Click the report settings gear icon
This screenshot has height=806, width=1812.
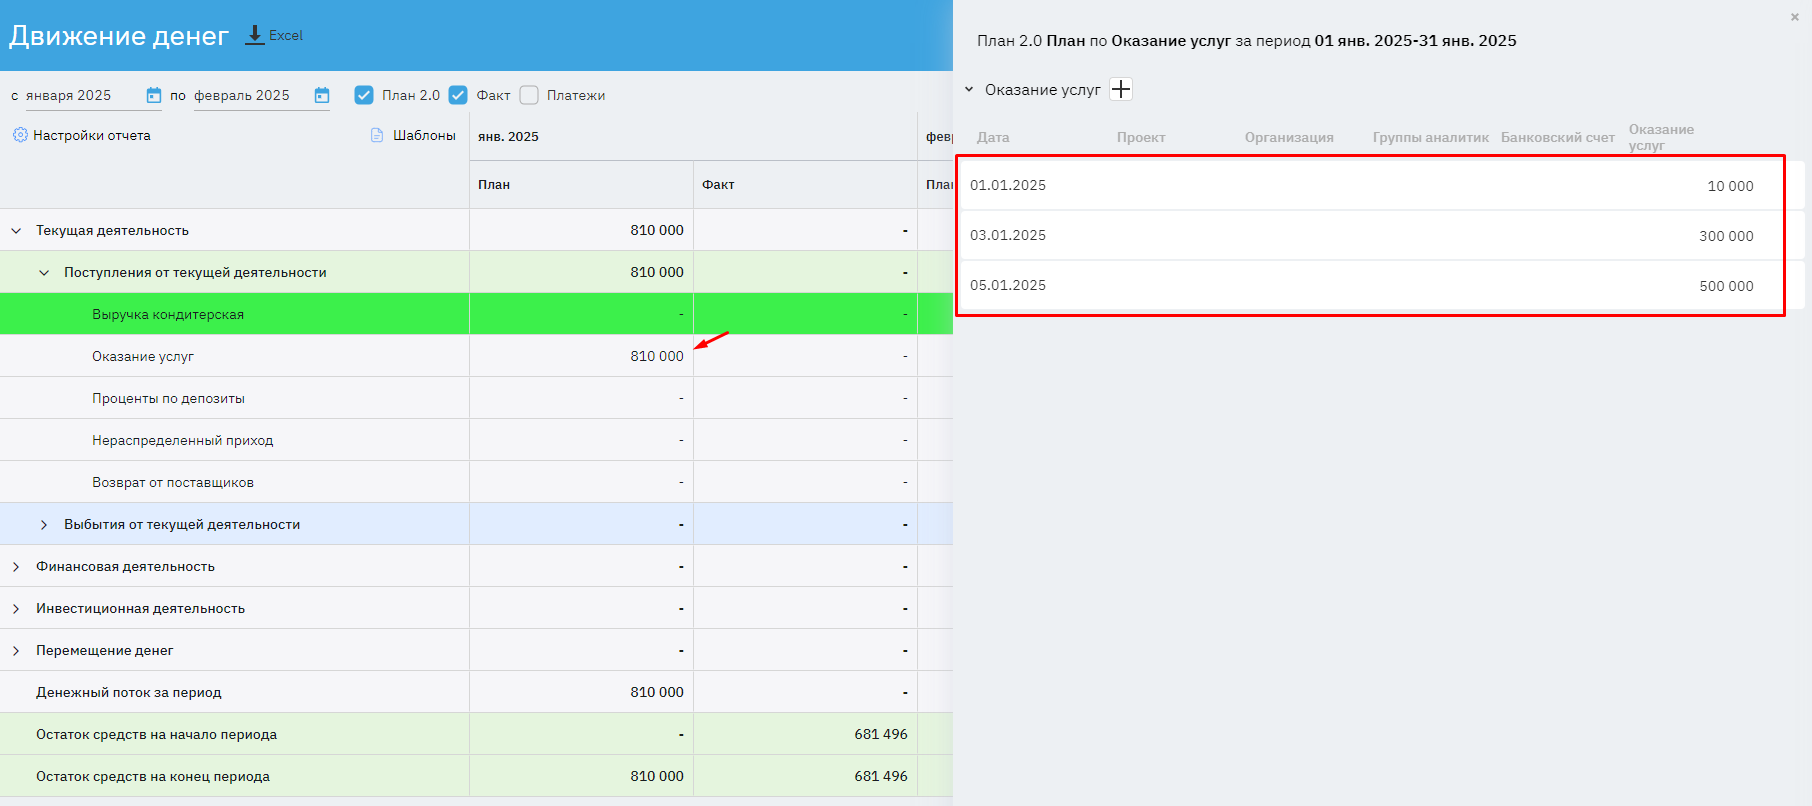pyautogui.click(x=20, y=135)
